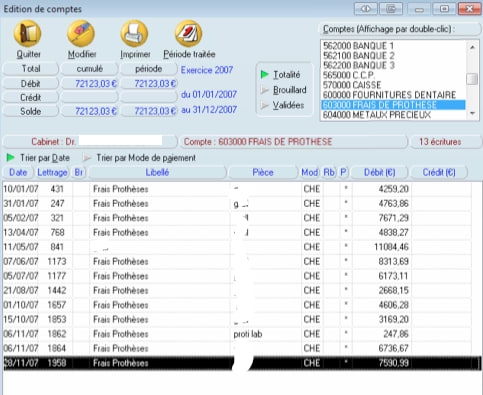Click the accounts list scroll up arrow
Image resolution: width=483 pixels, height=395 pixels.
coord(472,47)
